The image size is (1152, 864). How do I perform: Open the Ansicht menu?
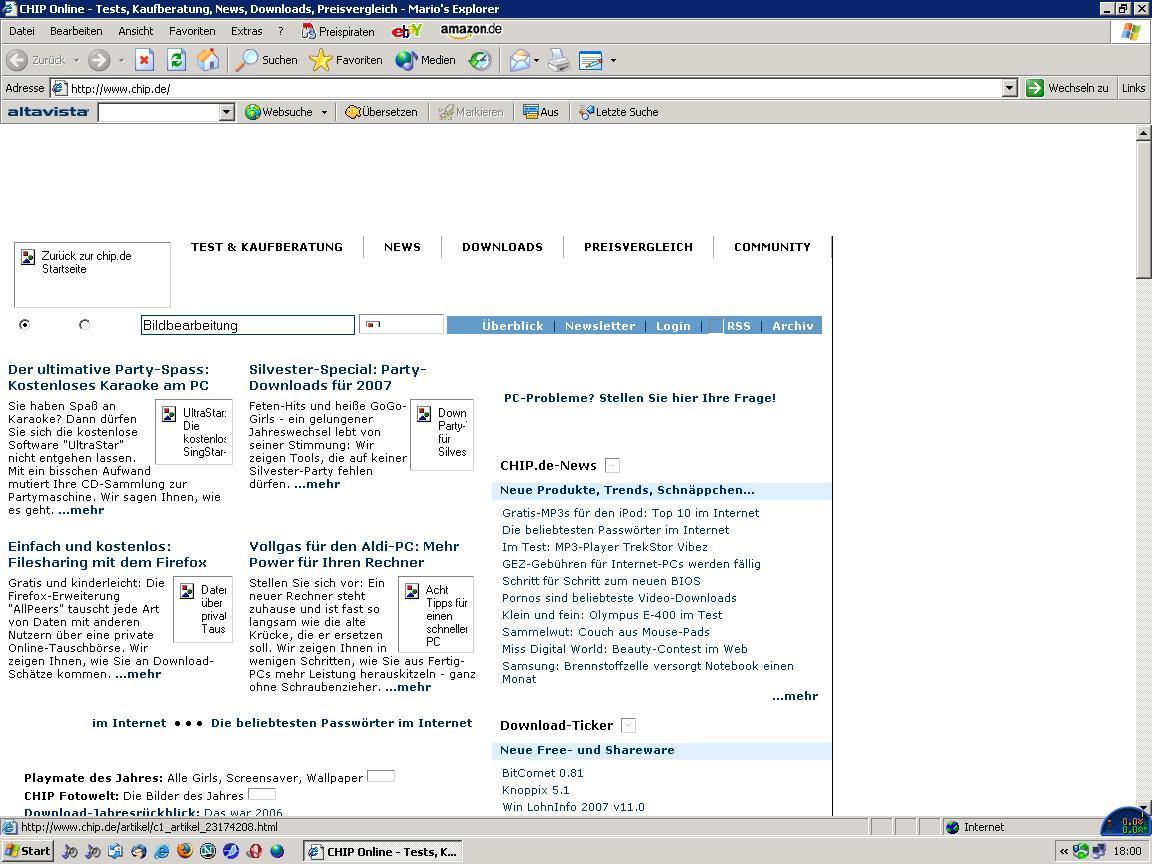coord(136,31)
